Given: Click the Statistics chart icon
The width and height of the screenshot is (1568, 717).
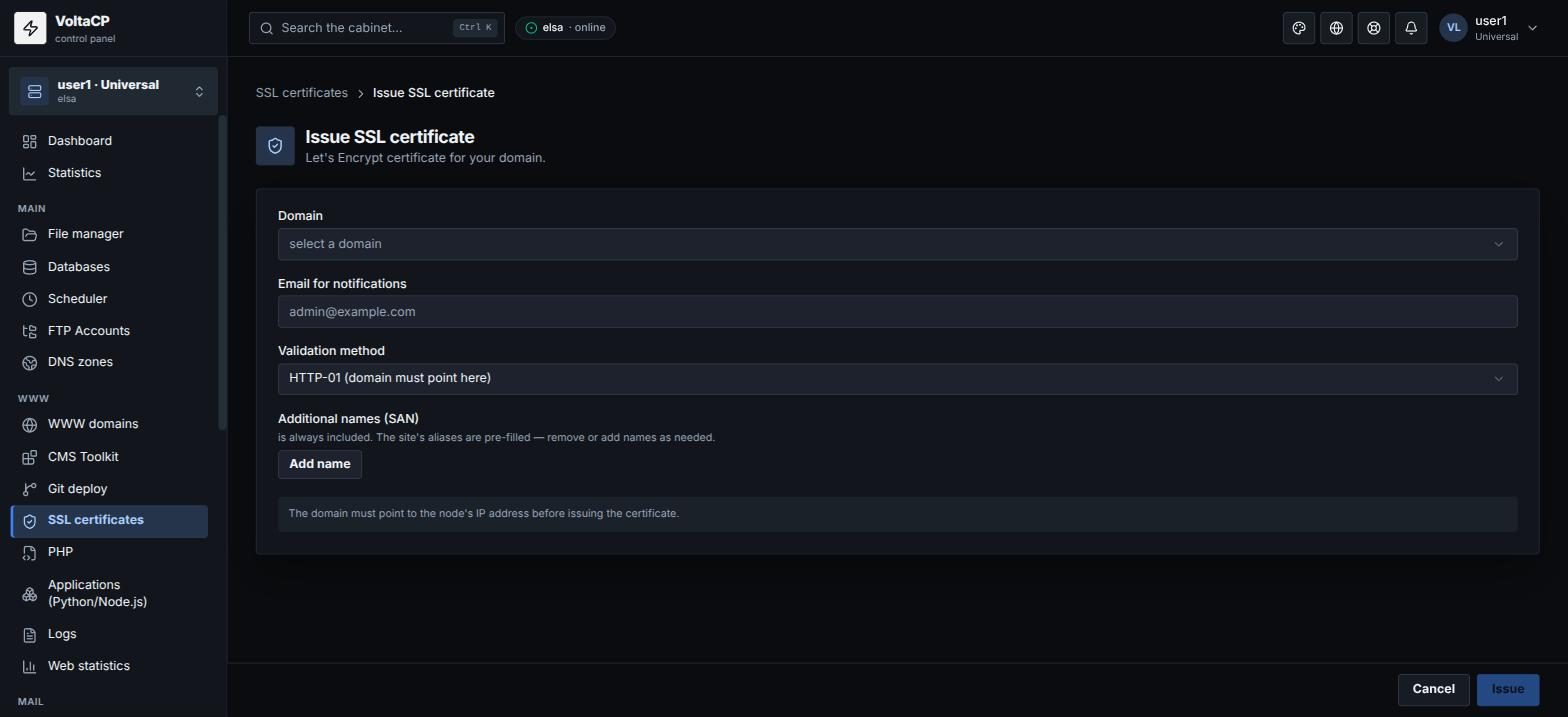Looking at the screenshot, I should click(30, 173).
